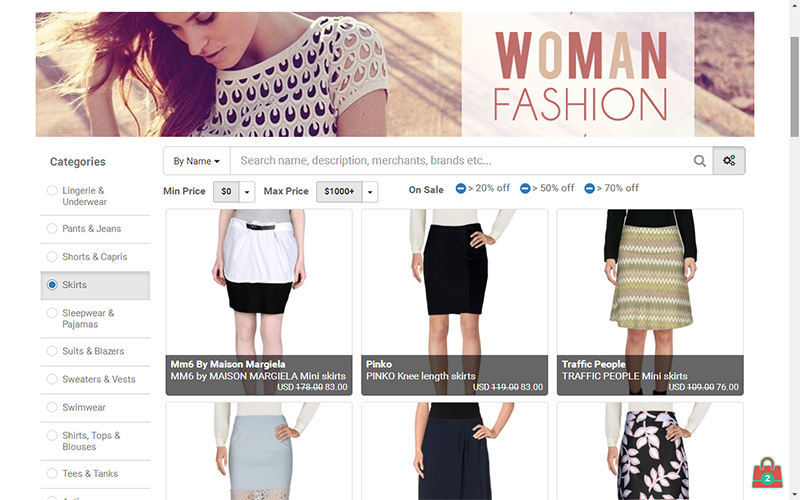Click the Max Price label
The width and height of the screenshot is (800, 500).
pyautogui.click(x=286, y=191)
